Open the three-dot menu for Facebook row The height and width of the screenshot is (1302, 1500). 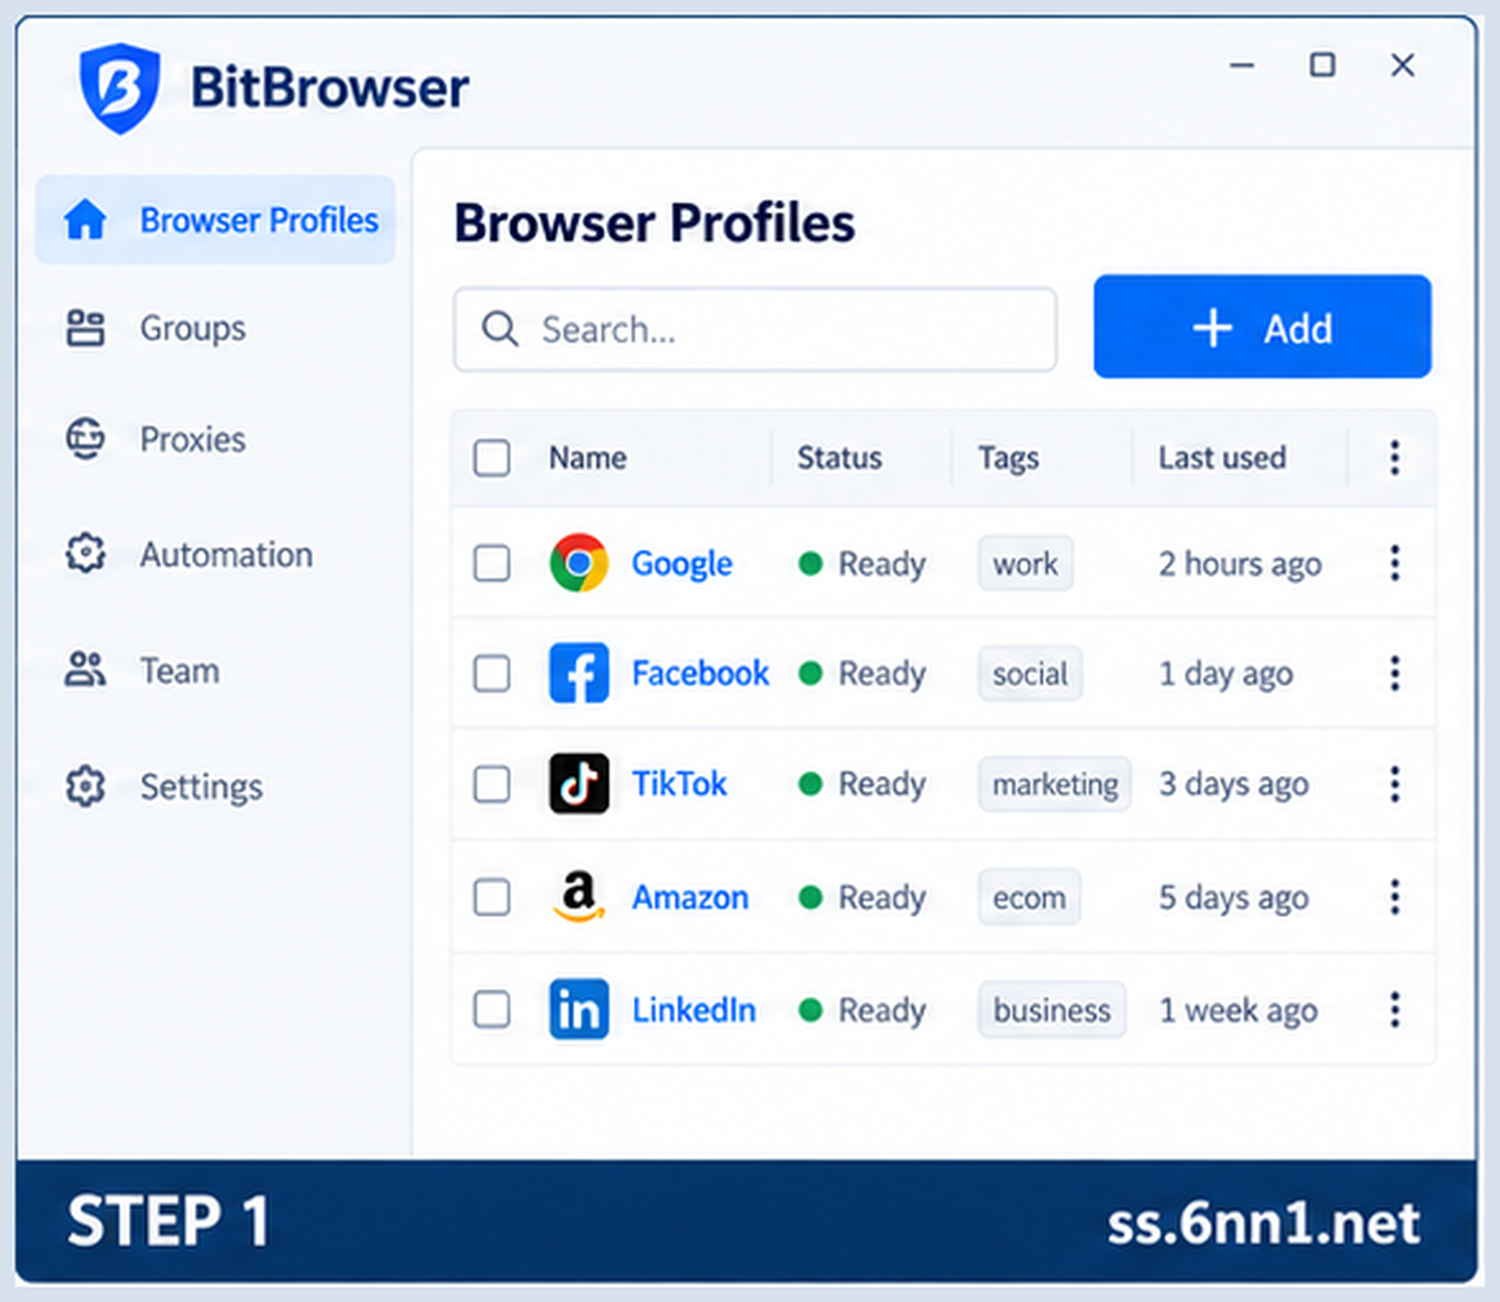(x=1394, y=673)
